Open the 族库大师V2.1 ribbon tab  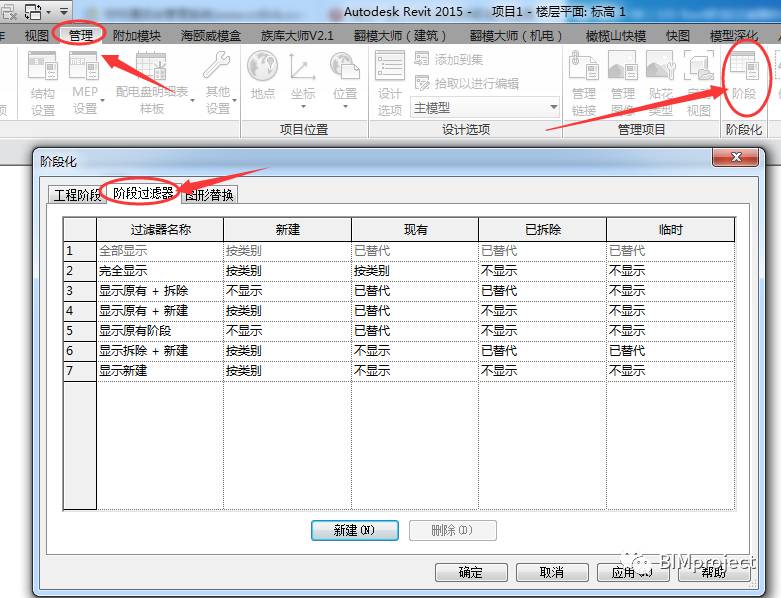(297, 35)
